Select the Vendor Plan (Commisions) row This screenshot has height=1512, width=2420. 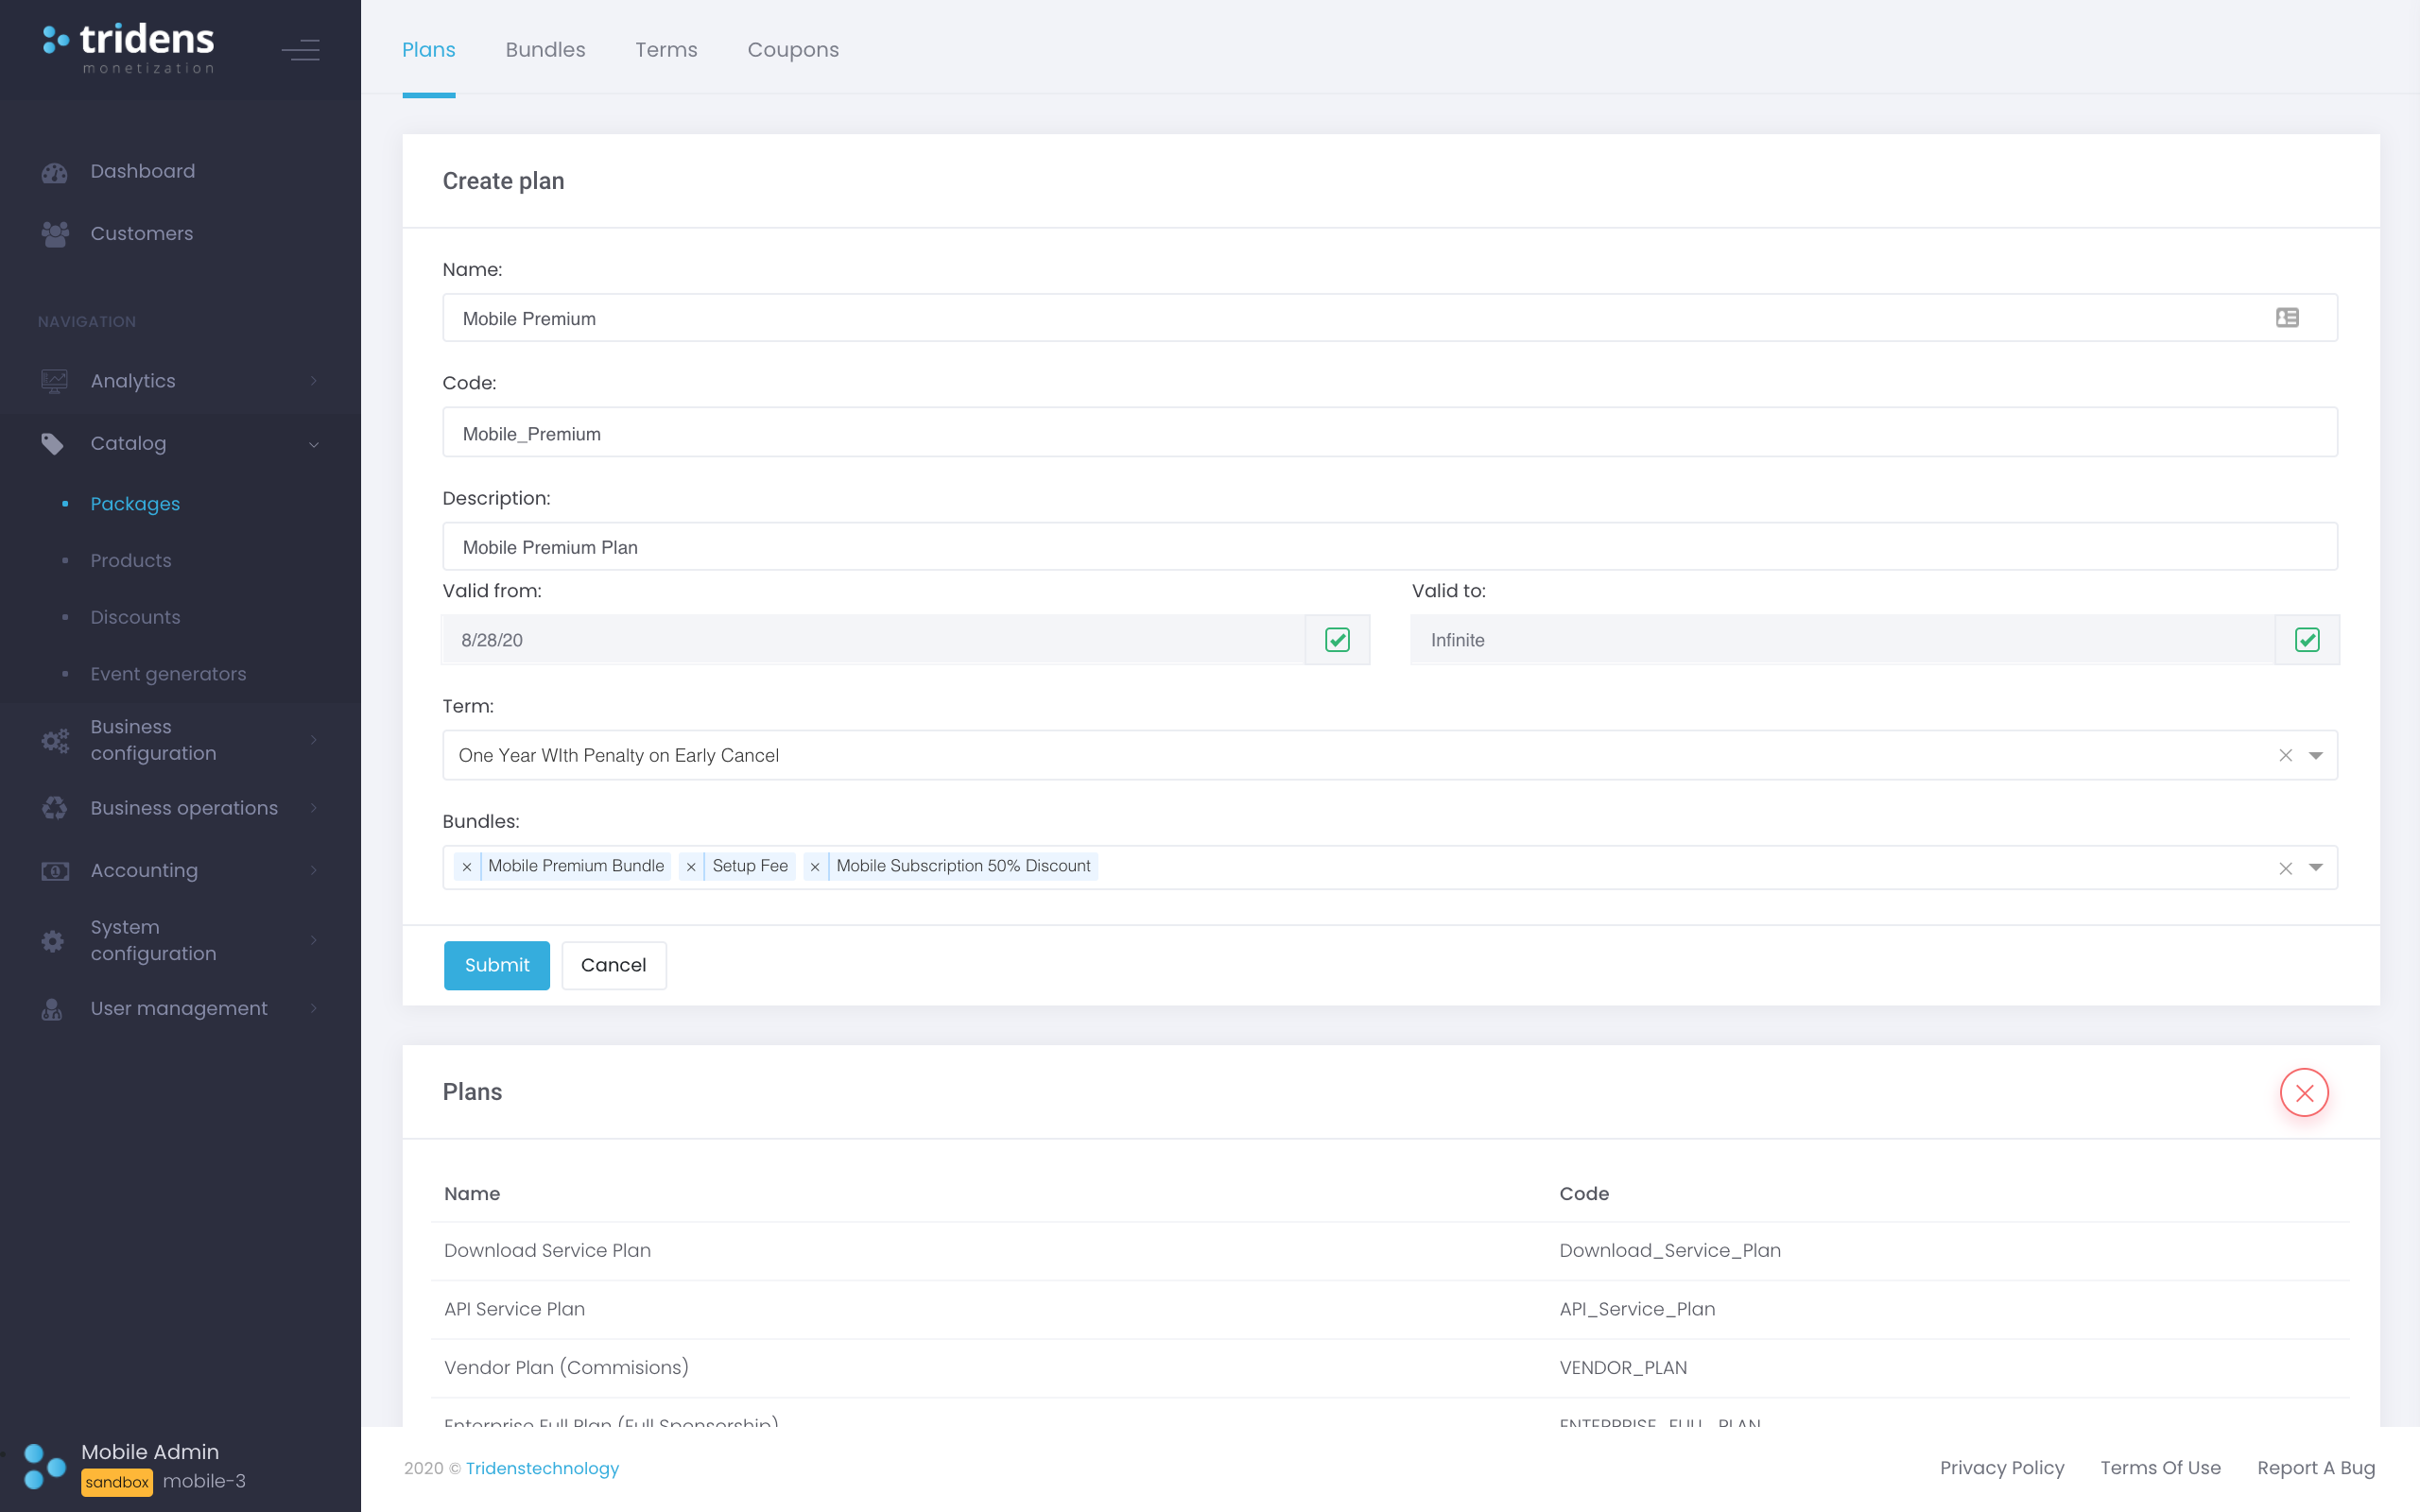pyautogui.click(x=1390, y=1368)
